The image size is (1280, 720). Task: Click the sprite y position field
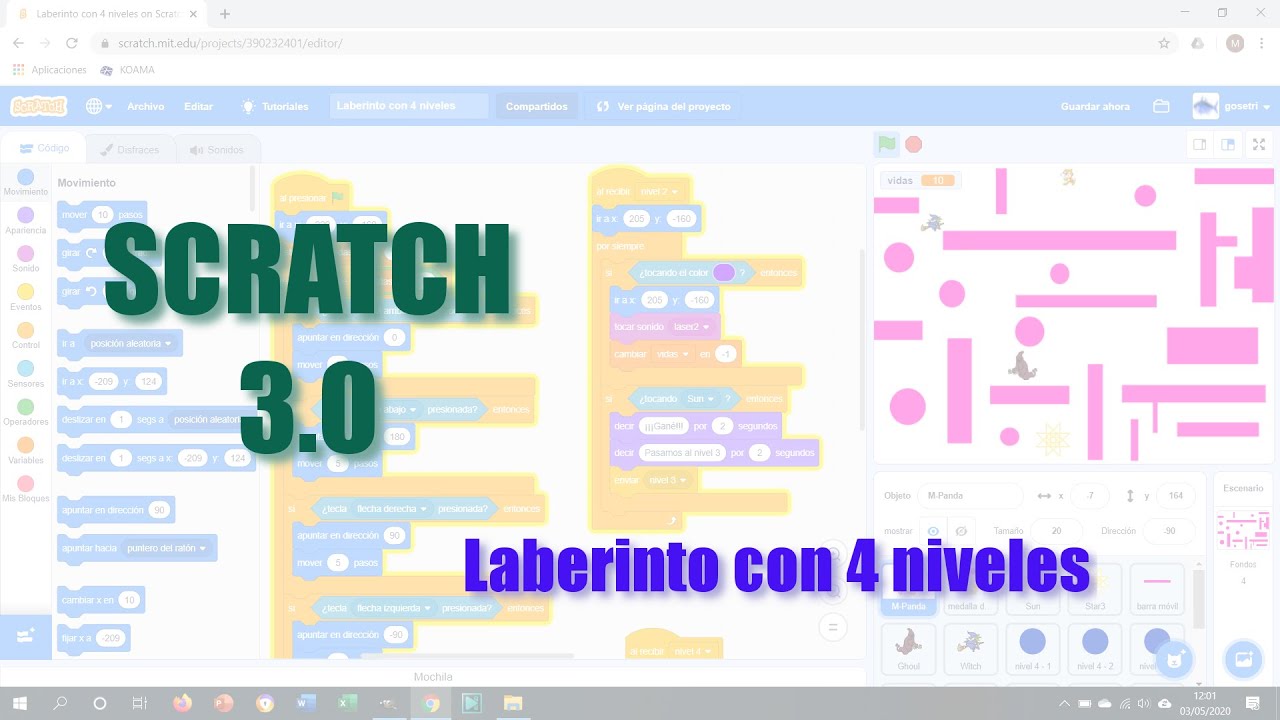(1175, 496)
